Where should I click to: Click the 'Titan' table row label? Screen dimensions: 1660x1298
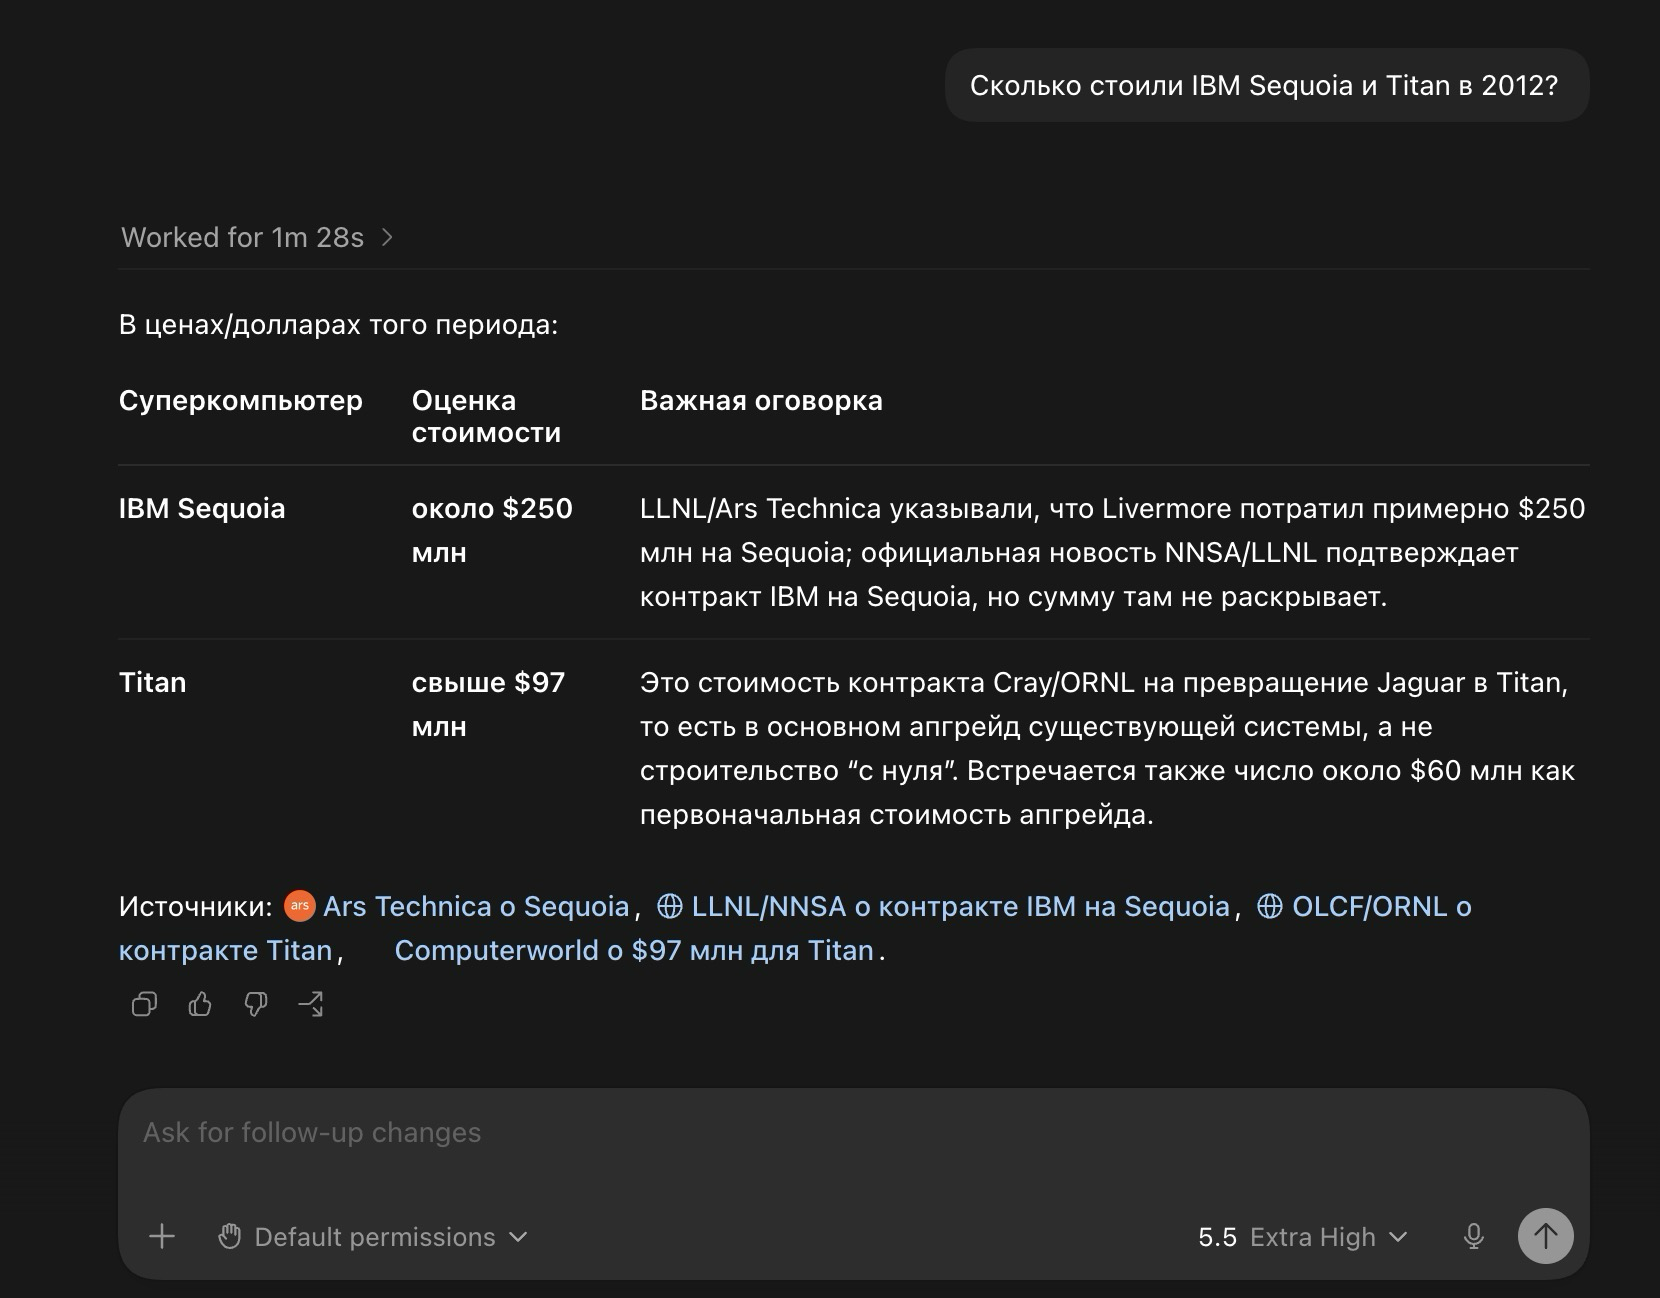tap(152, 682)
